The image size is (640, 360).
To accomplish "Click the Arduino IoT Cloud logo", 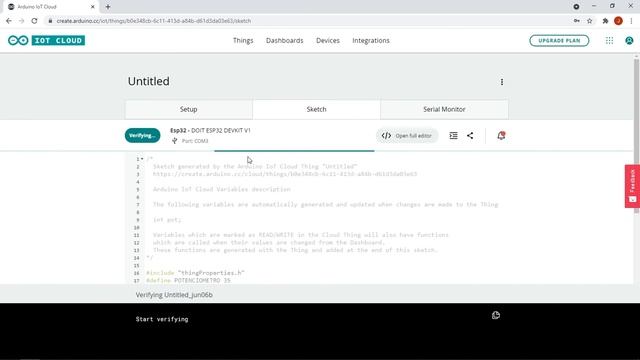I will pyautogui.click(x=46, y=40).
